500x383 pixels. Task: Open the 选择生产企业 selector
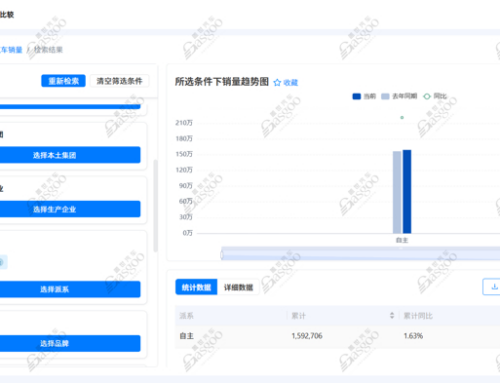tap(69, 209)
